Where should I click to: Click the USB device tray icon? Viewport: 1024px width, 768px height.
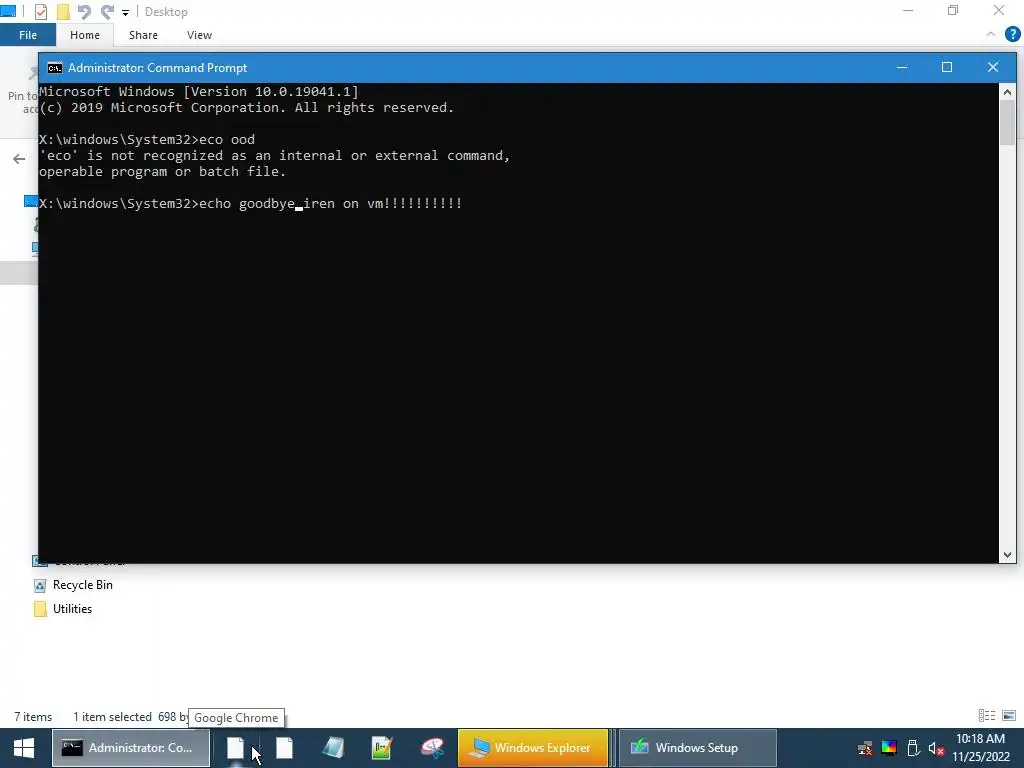point(913,748)
